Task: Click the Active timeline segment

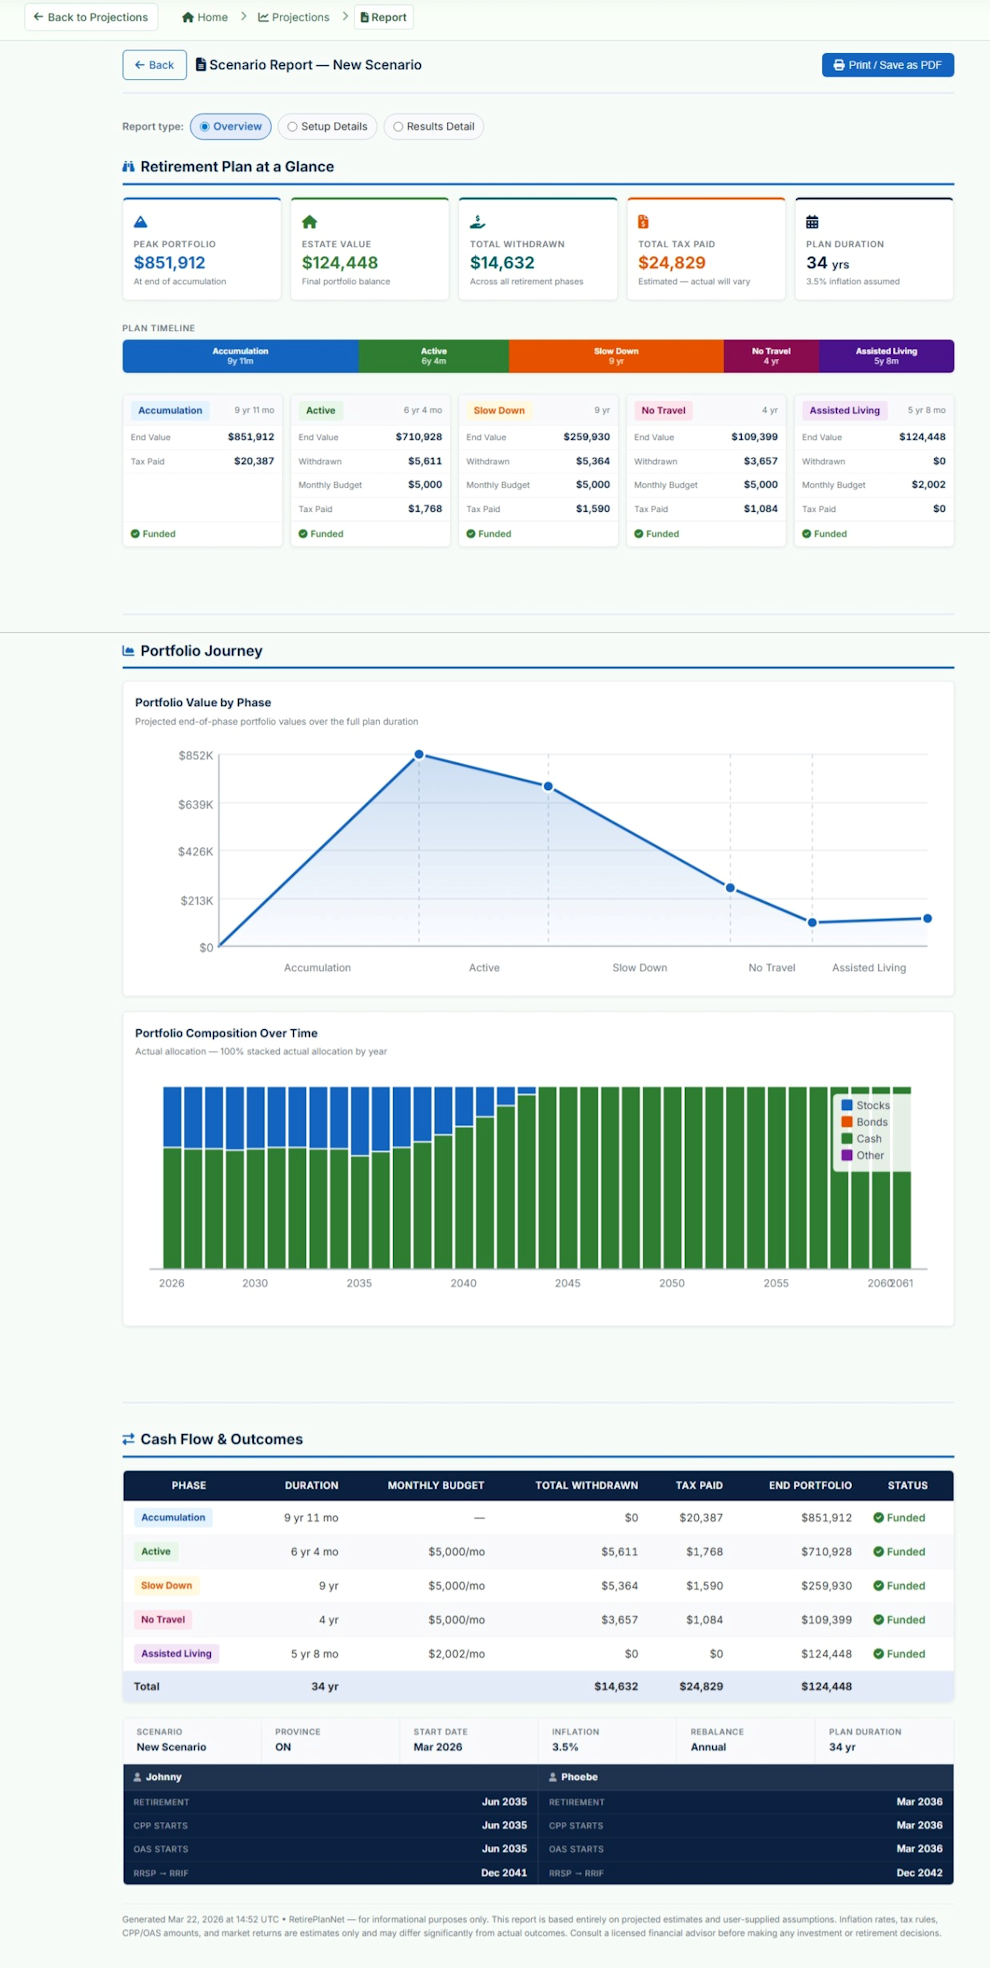Action: pyautogui.click(x=434, y=356)
